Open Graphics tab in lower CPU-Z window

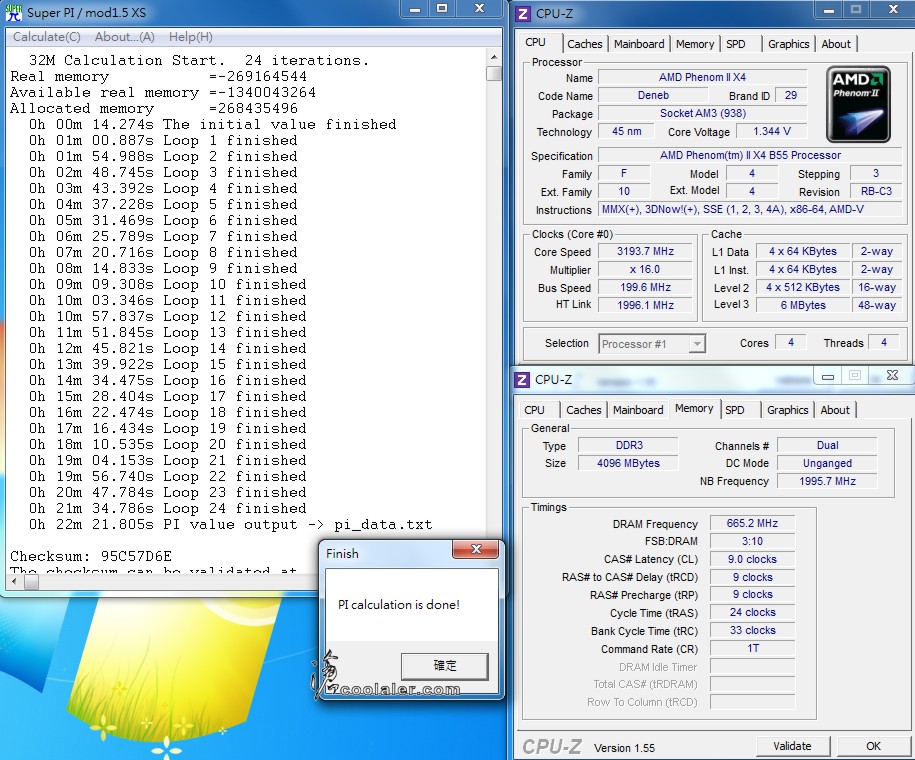[x=787, y=410]
